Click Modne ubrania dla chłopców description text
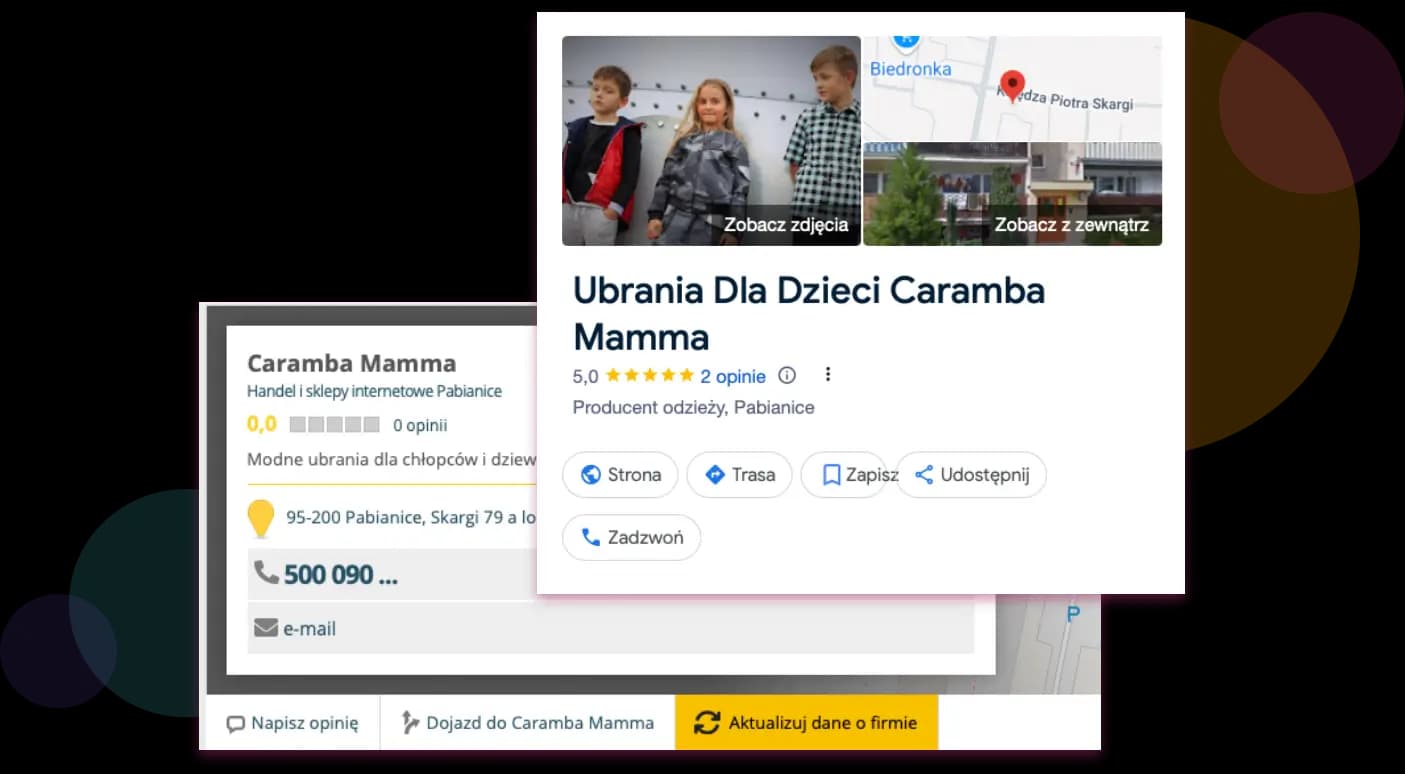The width and height of the screenshot is (1405, 774). (392, 460)
